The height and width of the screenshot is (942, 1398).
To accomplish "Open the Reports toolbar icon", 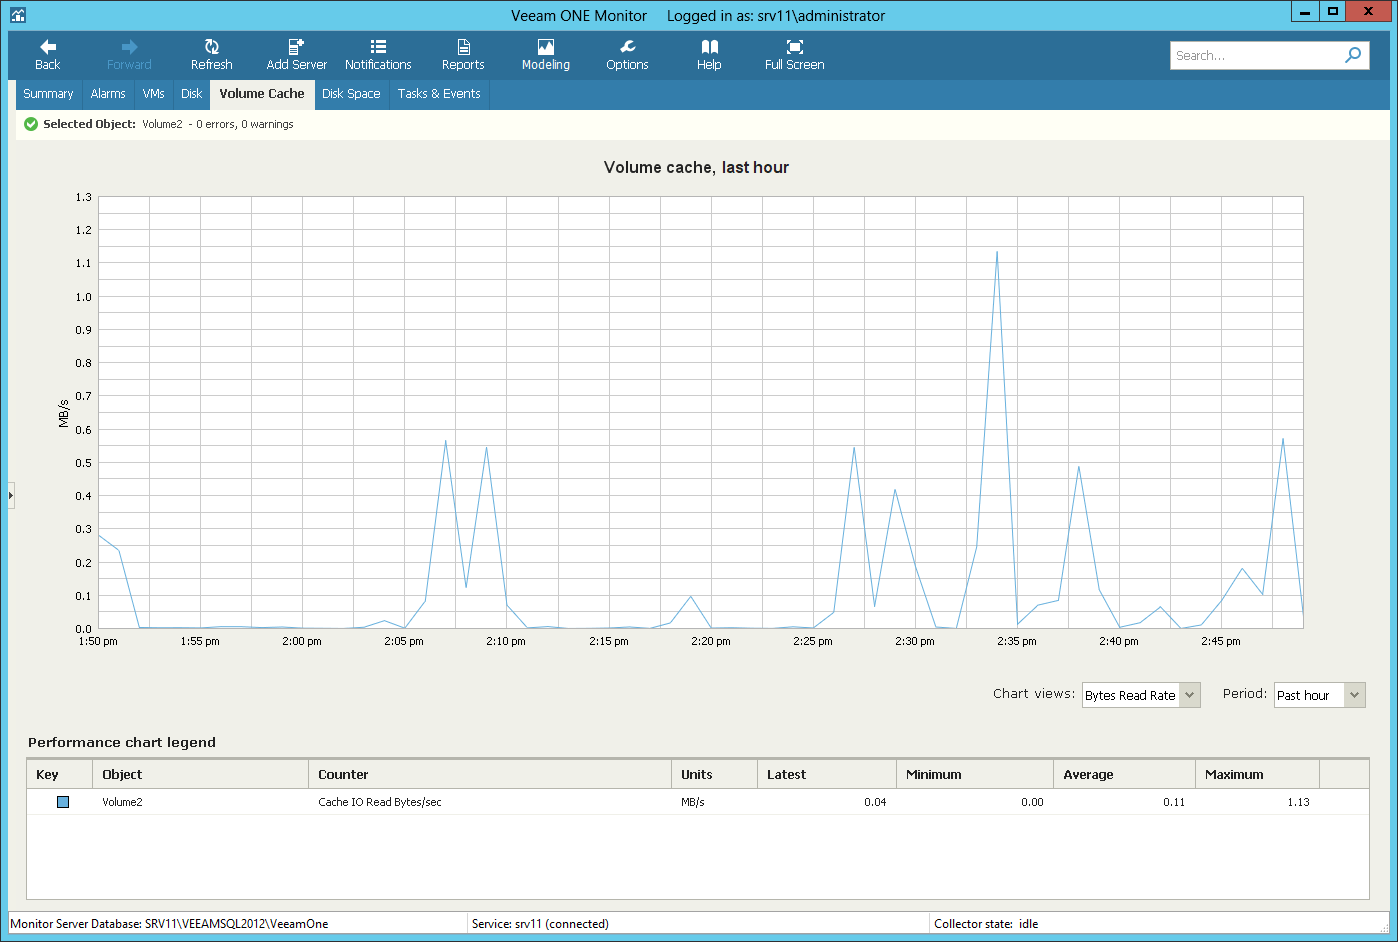I will tap(463, 47).
